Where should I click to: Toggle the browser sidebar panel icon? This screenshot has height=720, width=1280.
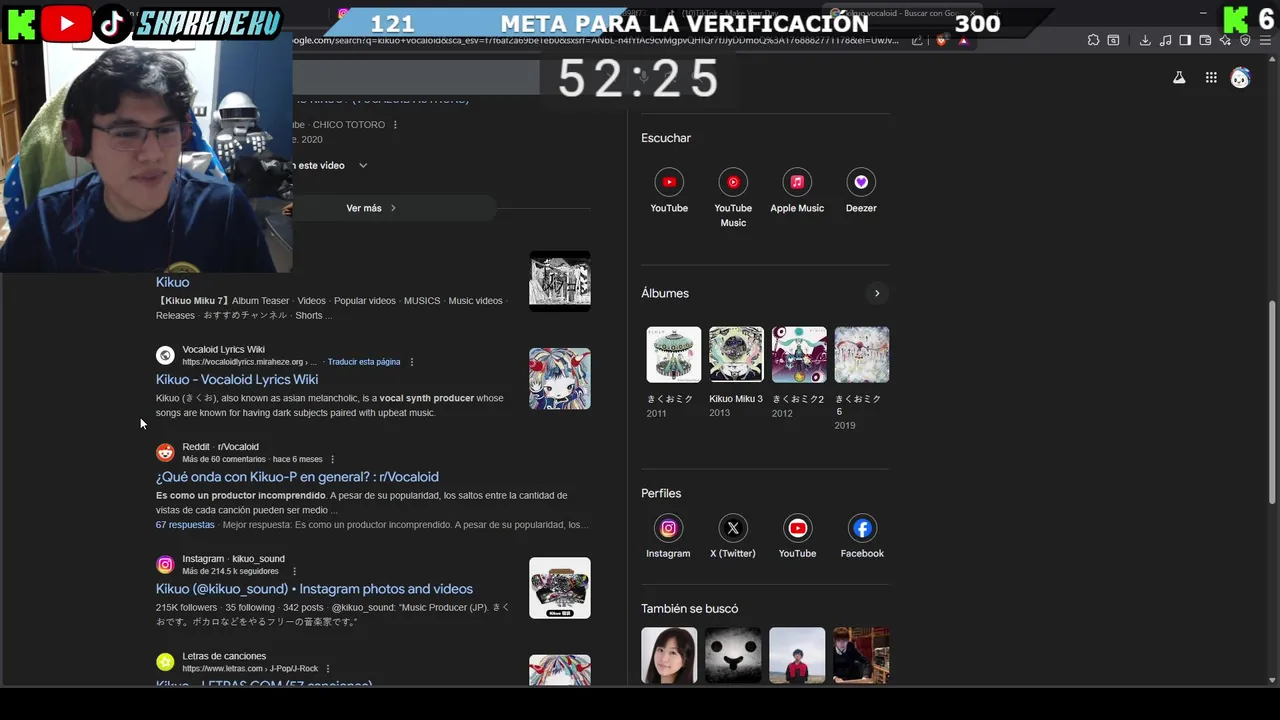pyautogui.click(x=1185, y=40)
